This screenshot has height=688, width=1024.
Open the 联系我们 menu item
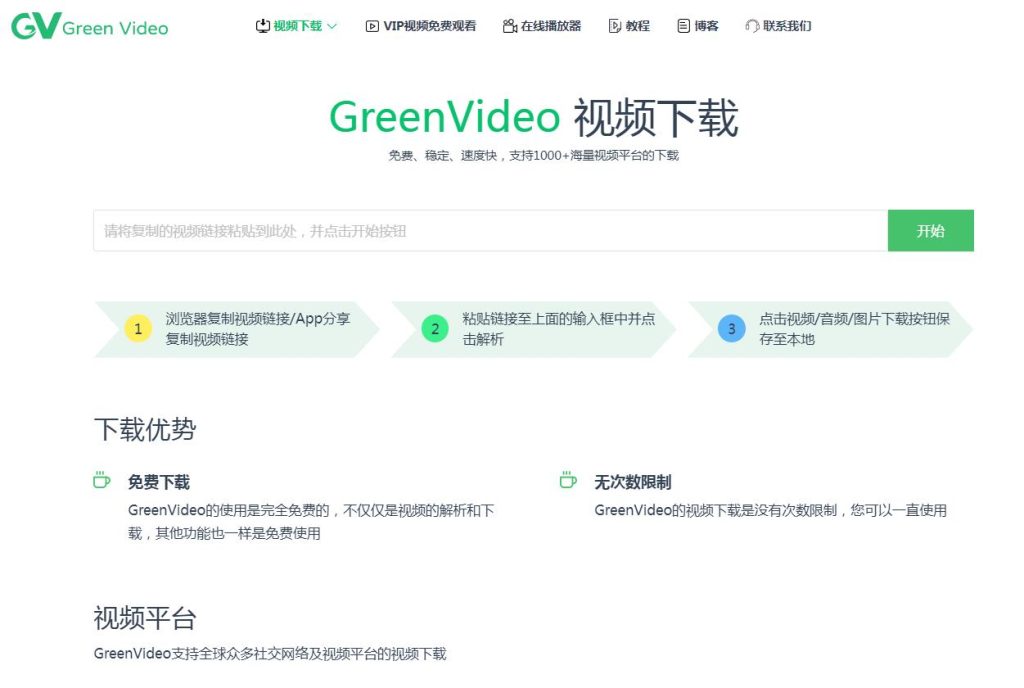click(787, 26)
